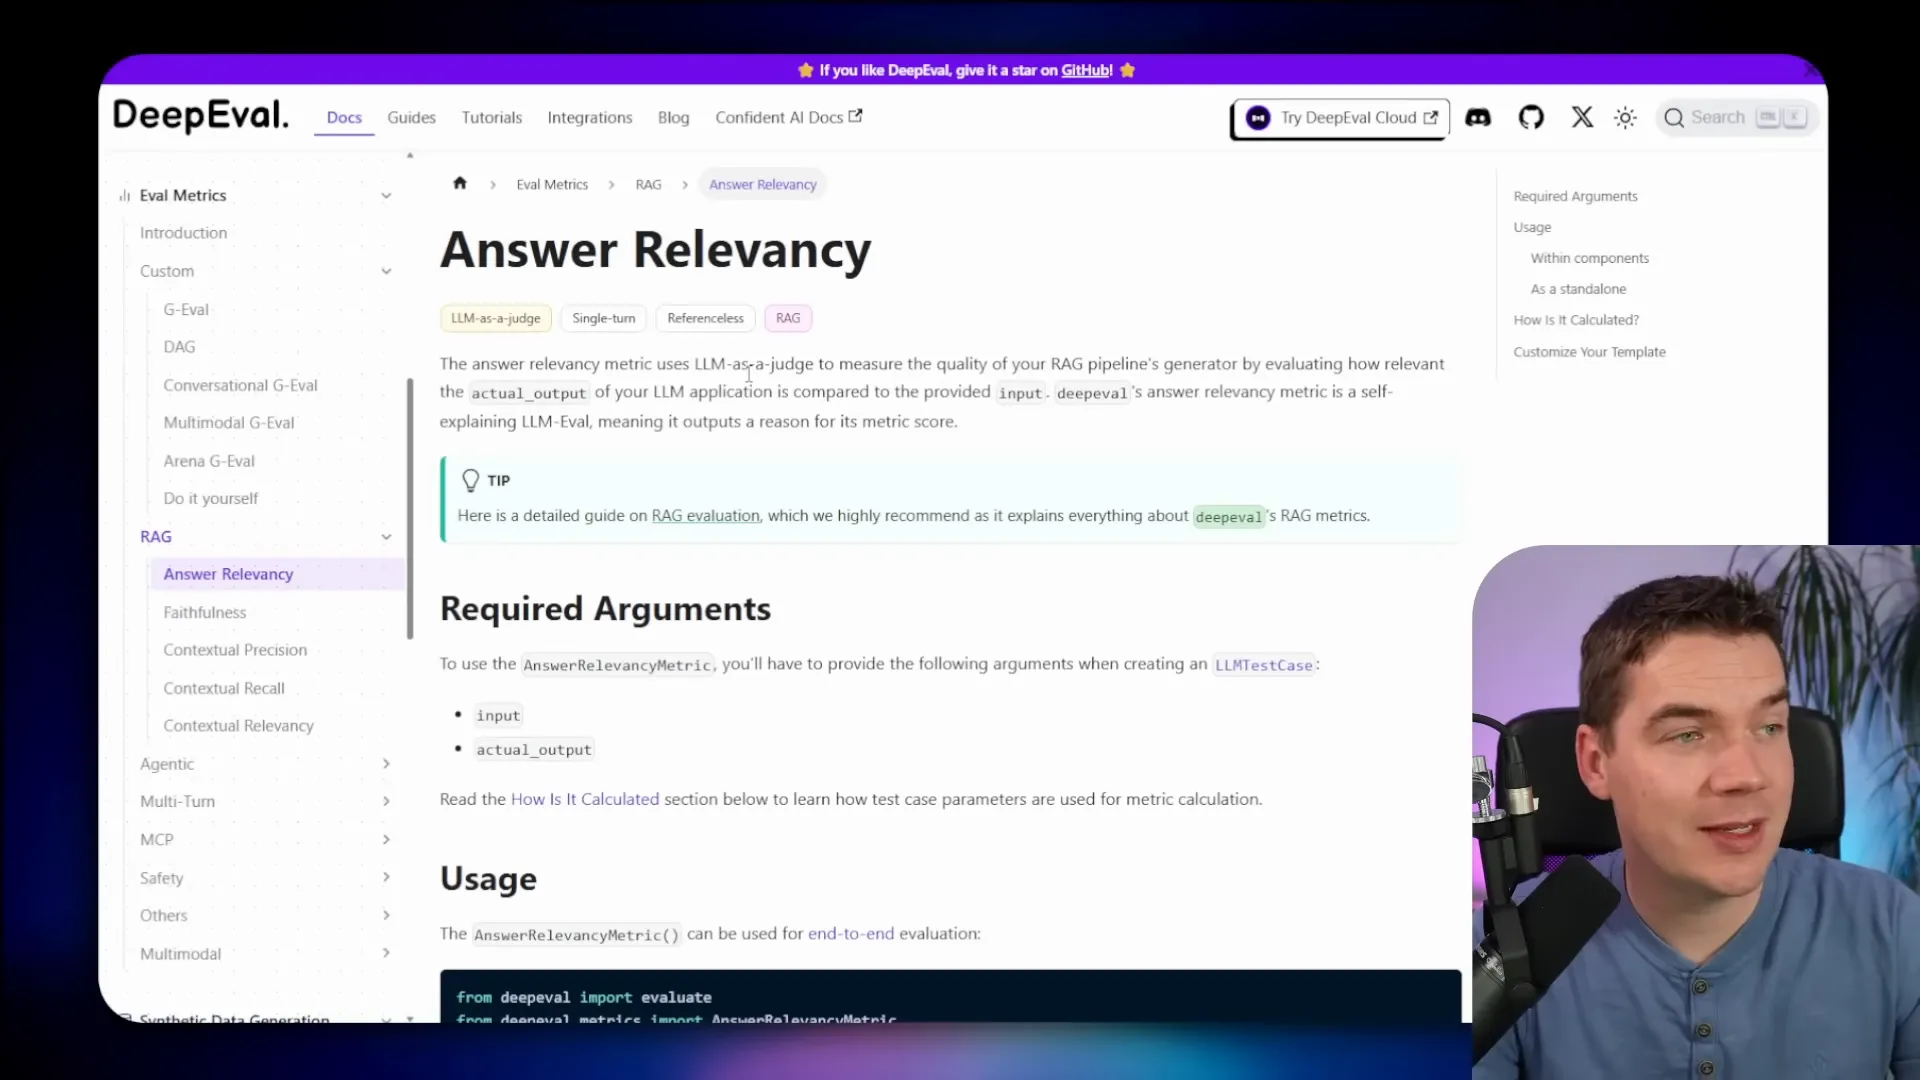
Task: Click RAG breadcrumb item
Action: (648, 185)
